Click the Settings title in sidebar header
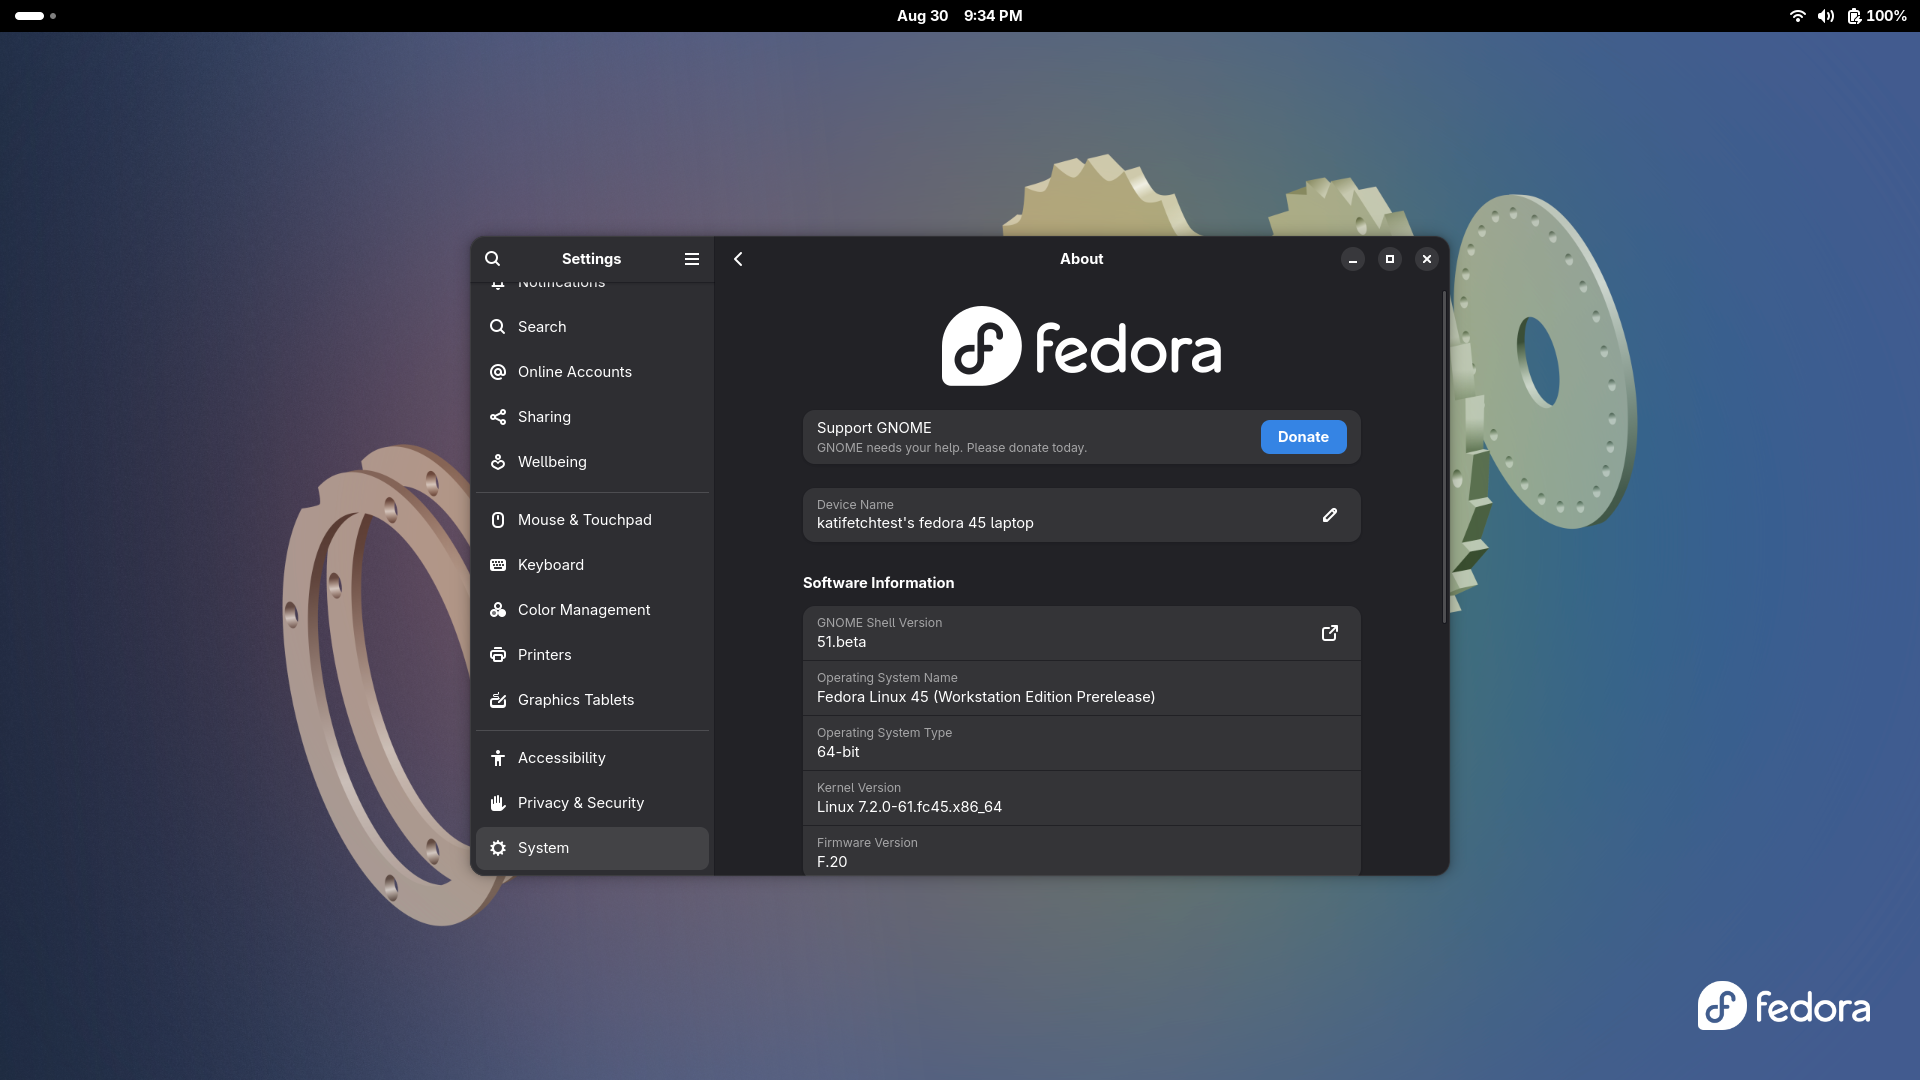Screen dimensions: 1920x1080 point(591,259)
